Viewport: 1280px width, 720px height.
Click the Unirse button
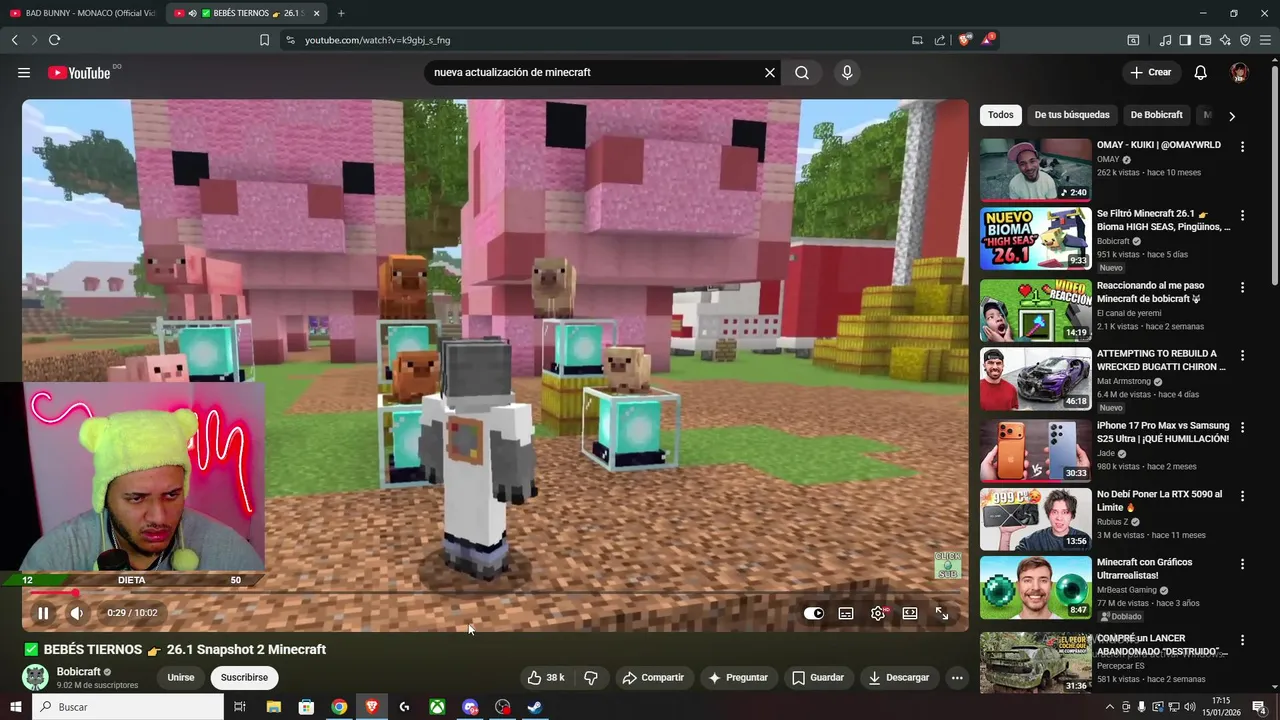pos(181,677)
